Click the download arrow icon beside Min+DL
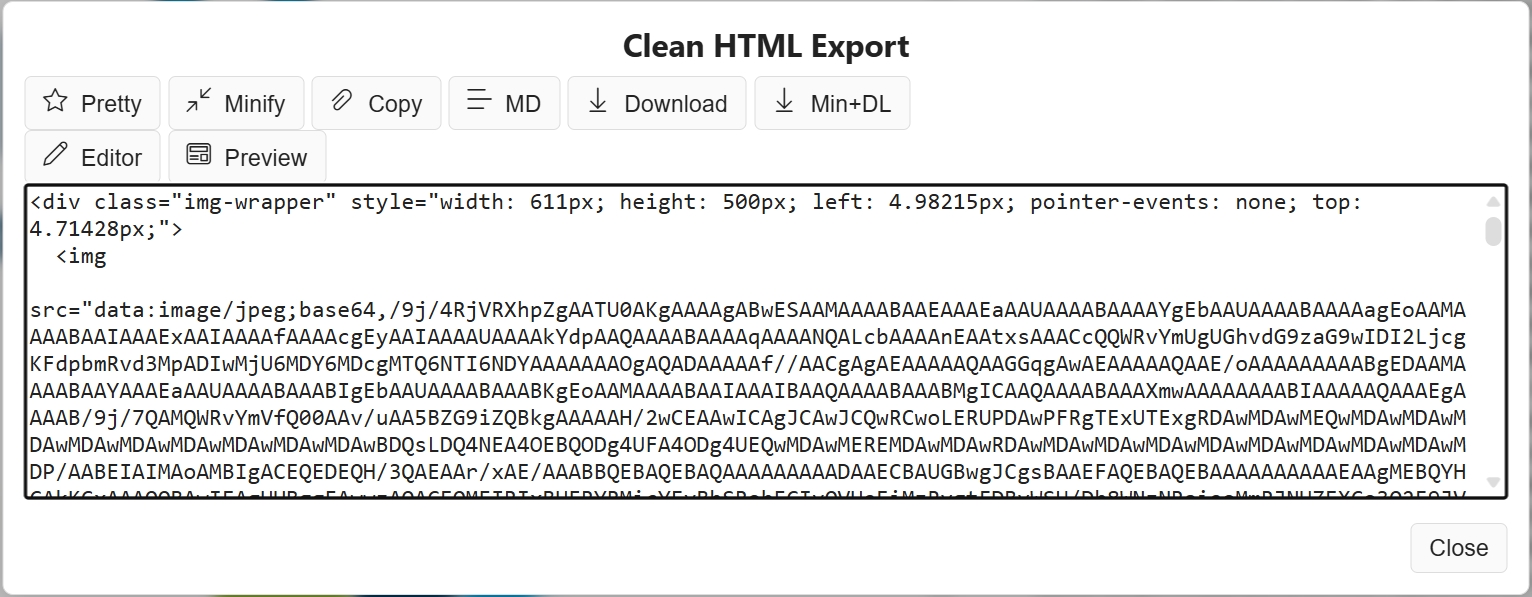 pos(785,101)
